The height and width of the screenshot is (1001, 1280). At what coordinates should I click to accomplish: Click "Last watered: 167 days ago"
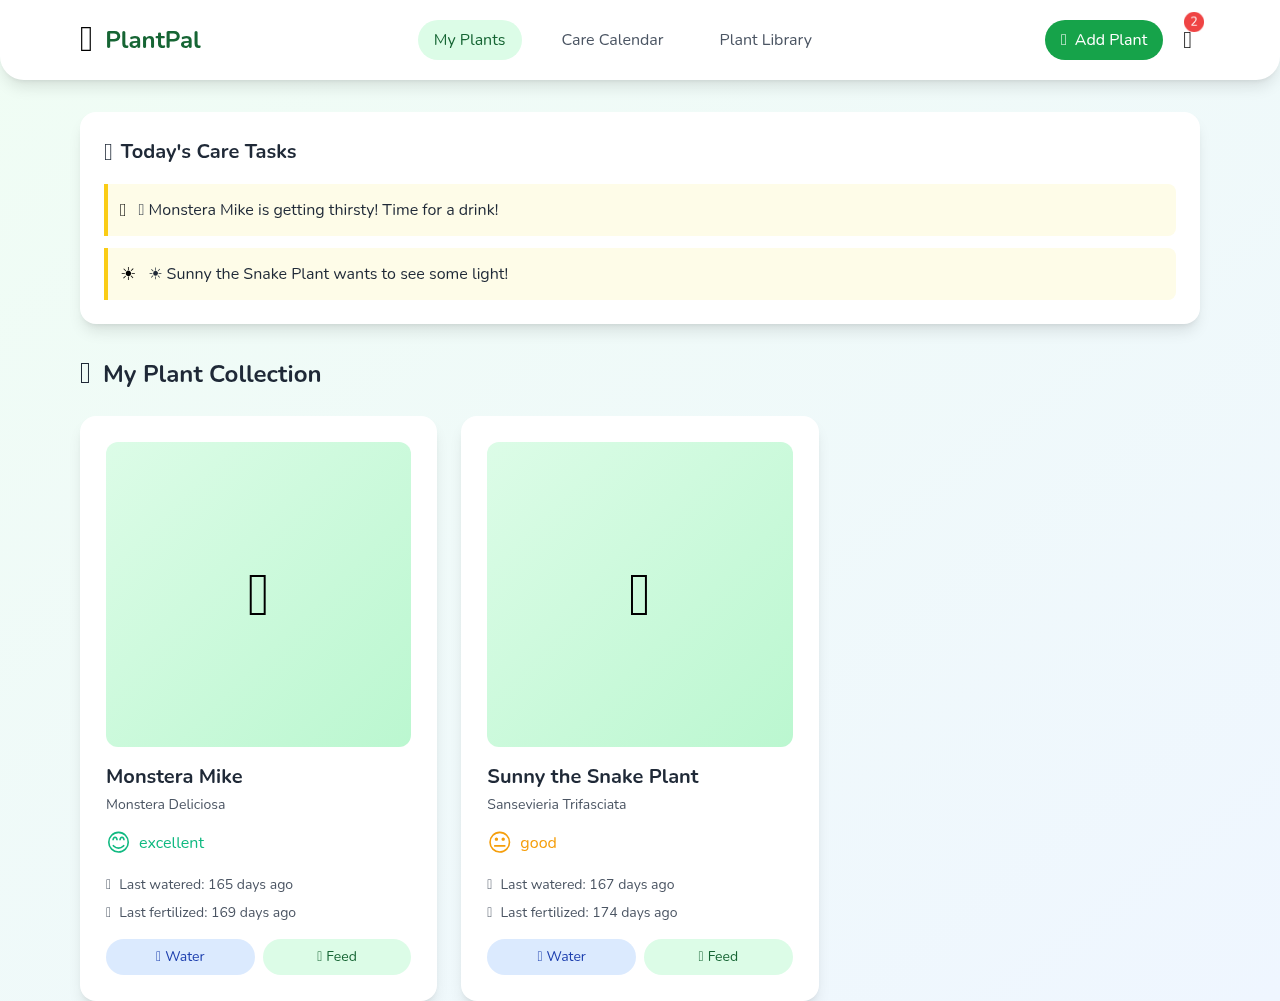(587, 884)
